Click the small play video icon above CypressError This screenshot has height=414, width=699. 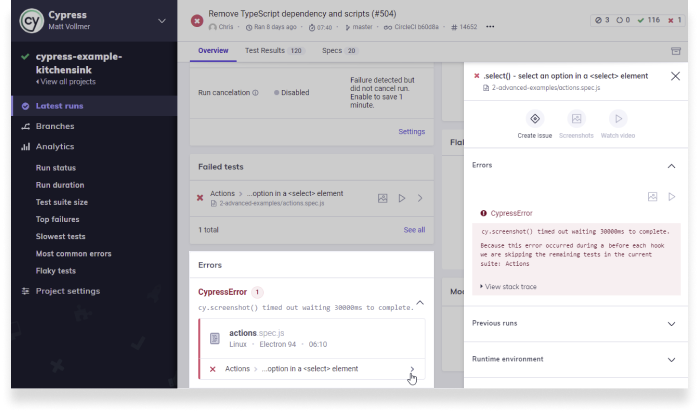pos(672,197)
